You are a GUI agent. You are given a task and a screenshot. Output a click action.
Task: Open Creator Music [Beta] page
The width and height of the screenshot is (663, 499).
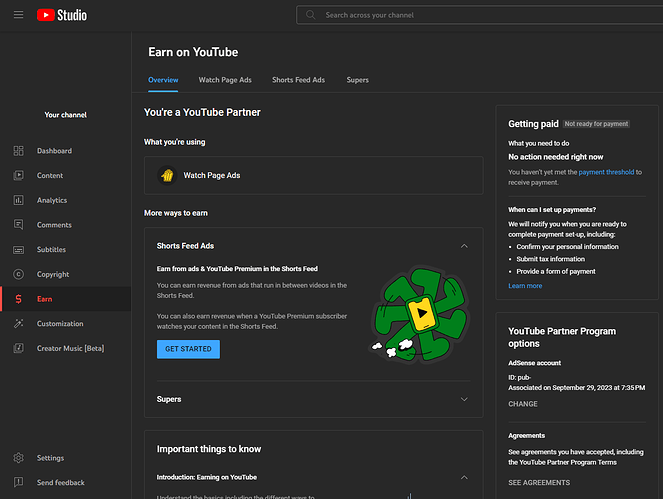pyautogui.click(x=66, y=348)
